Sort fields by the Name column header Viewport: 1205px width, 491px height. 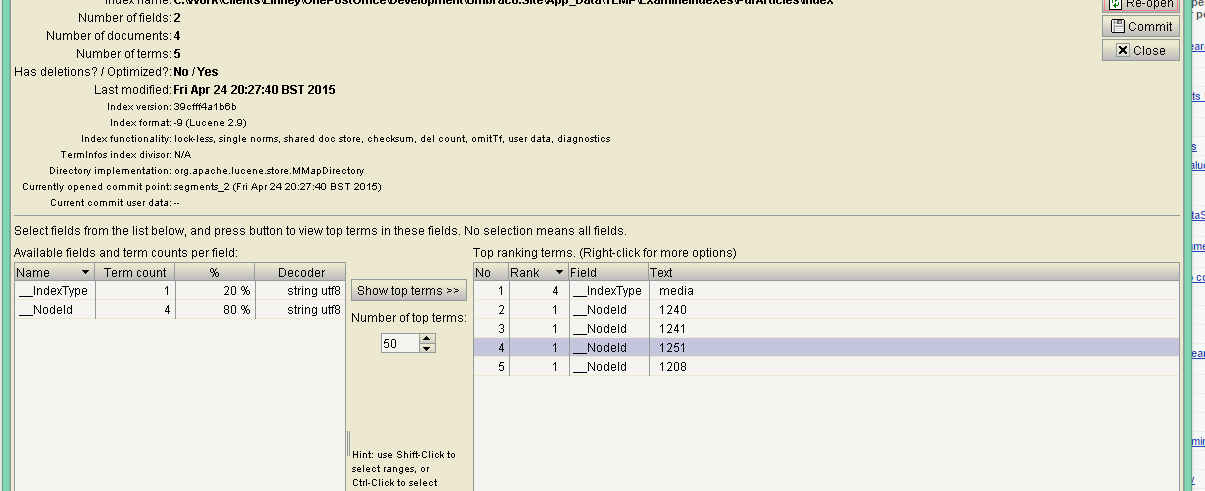54,272
